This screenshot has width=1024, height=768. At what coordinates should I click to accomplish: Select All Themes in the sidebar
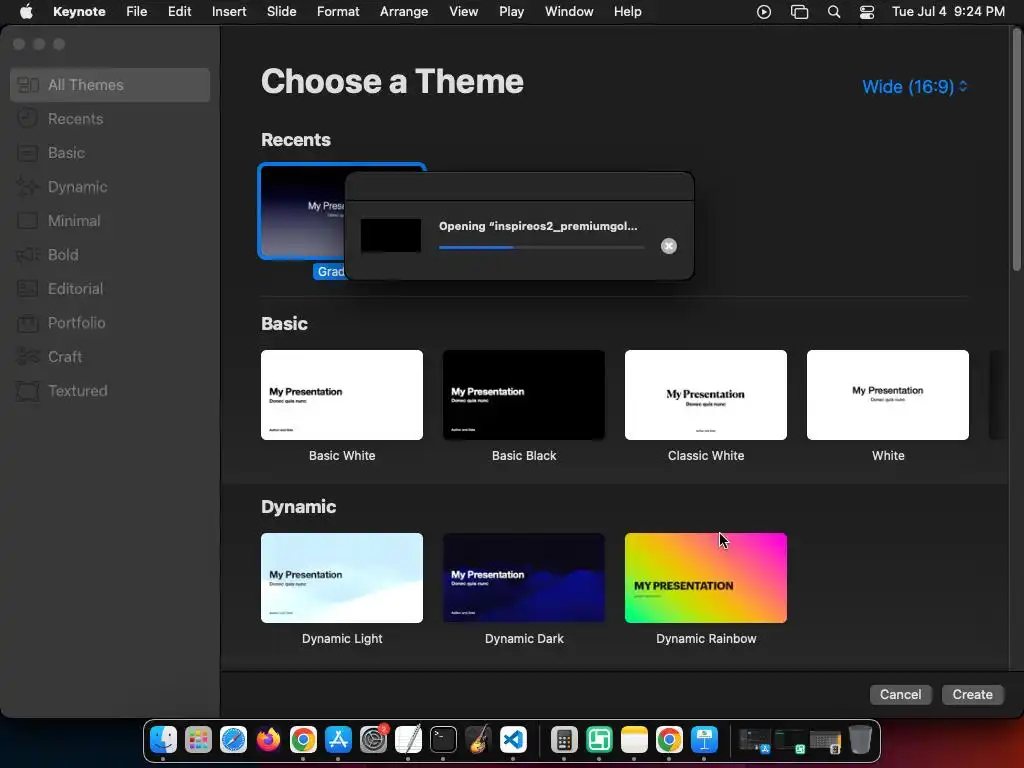pyautogui.click(x=110, y=85)
